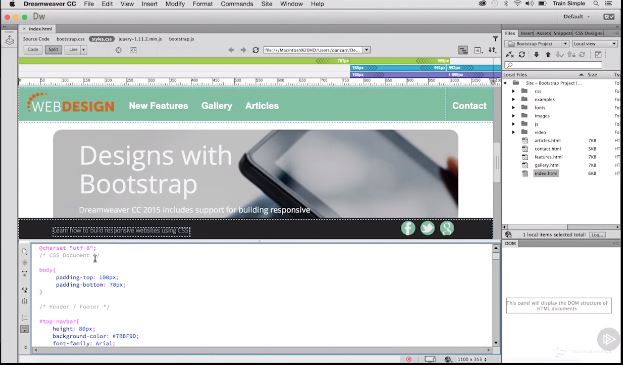Open the Modify menu
This screenshot has width=623, height=365.
click(x=175, y=4)
